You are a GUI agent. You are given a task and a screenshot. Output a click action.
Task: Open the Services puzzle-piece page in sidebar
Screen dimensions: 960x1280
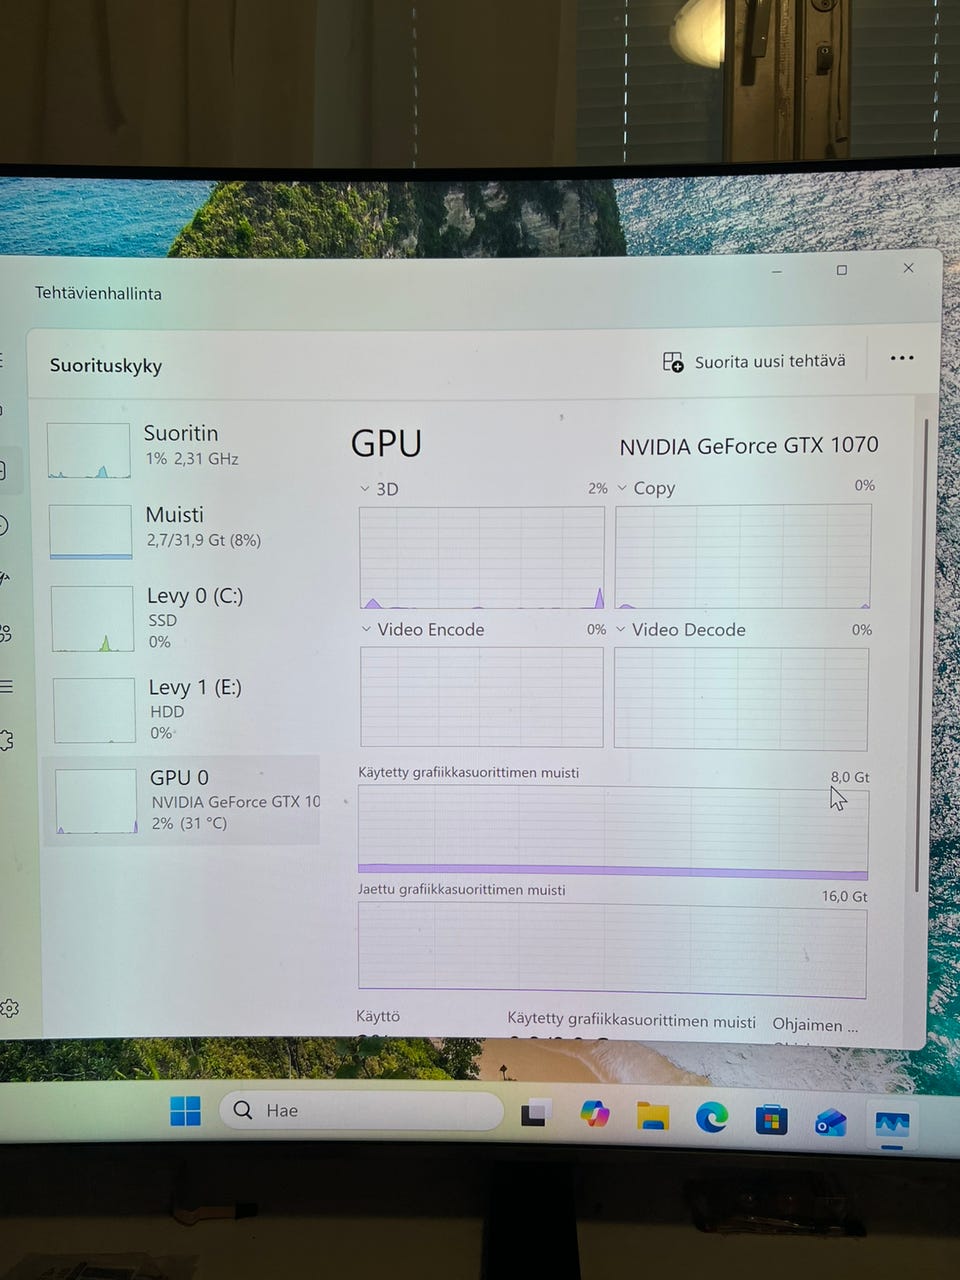pos(6,740)
